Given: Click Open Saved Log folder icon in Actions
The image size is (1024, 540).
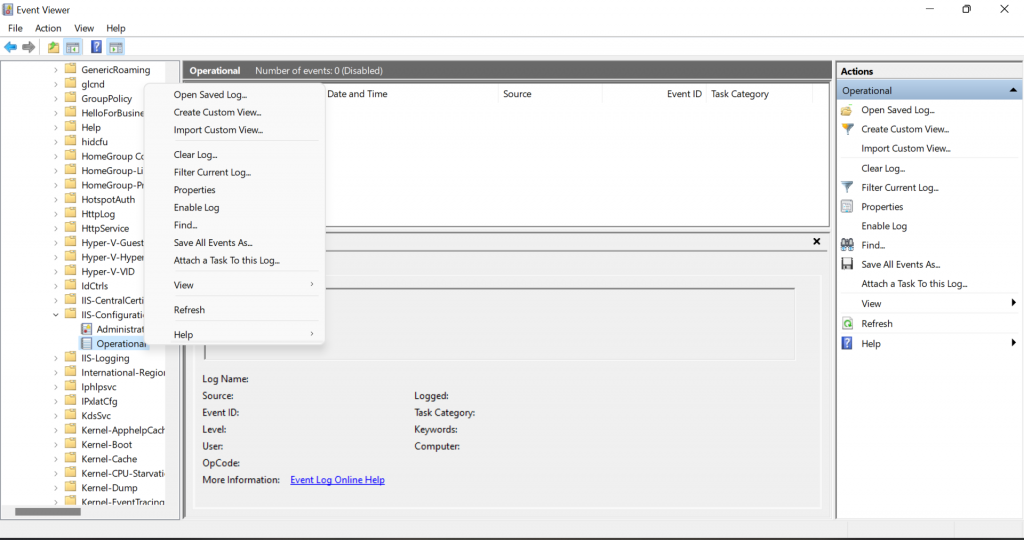Looking at the screenshot, I should tap(847, 110).
